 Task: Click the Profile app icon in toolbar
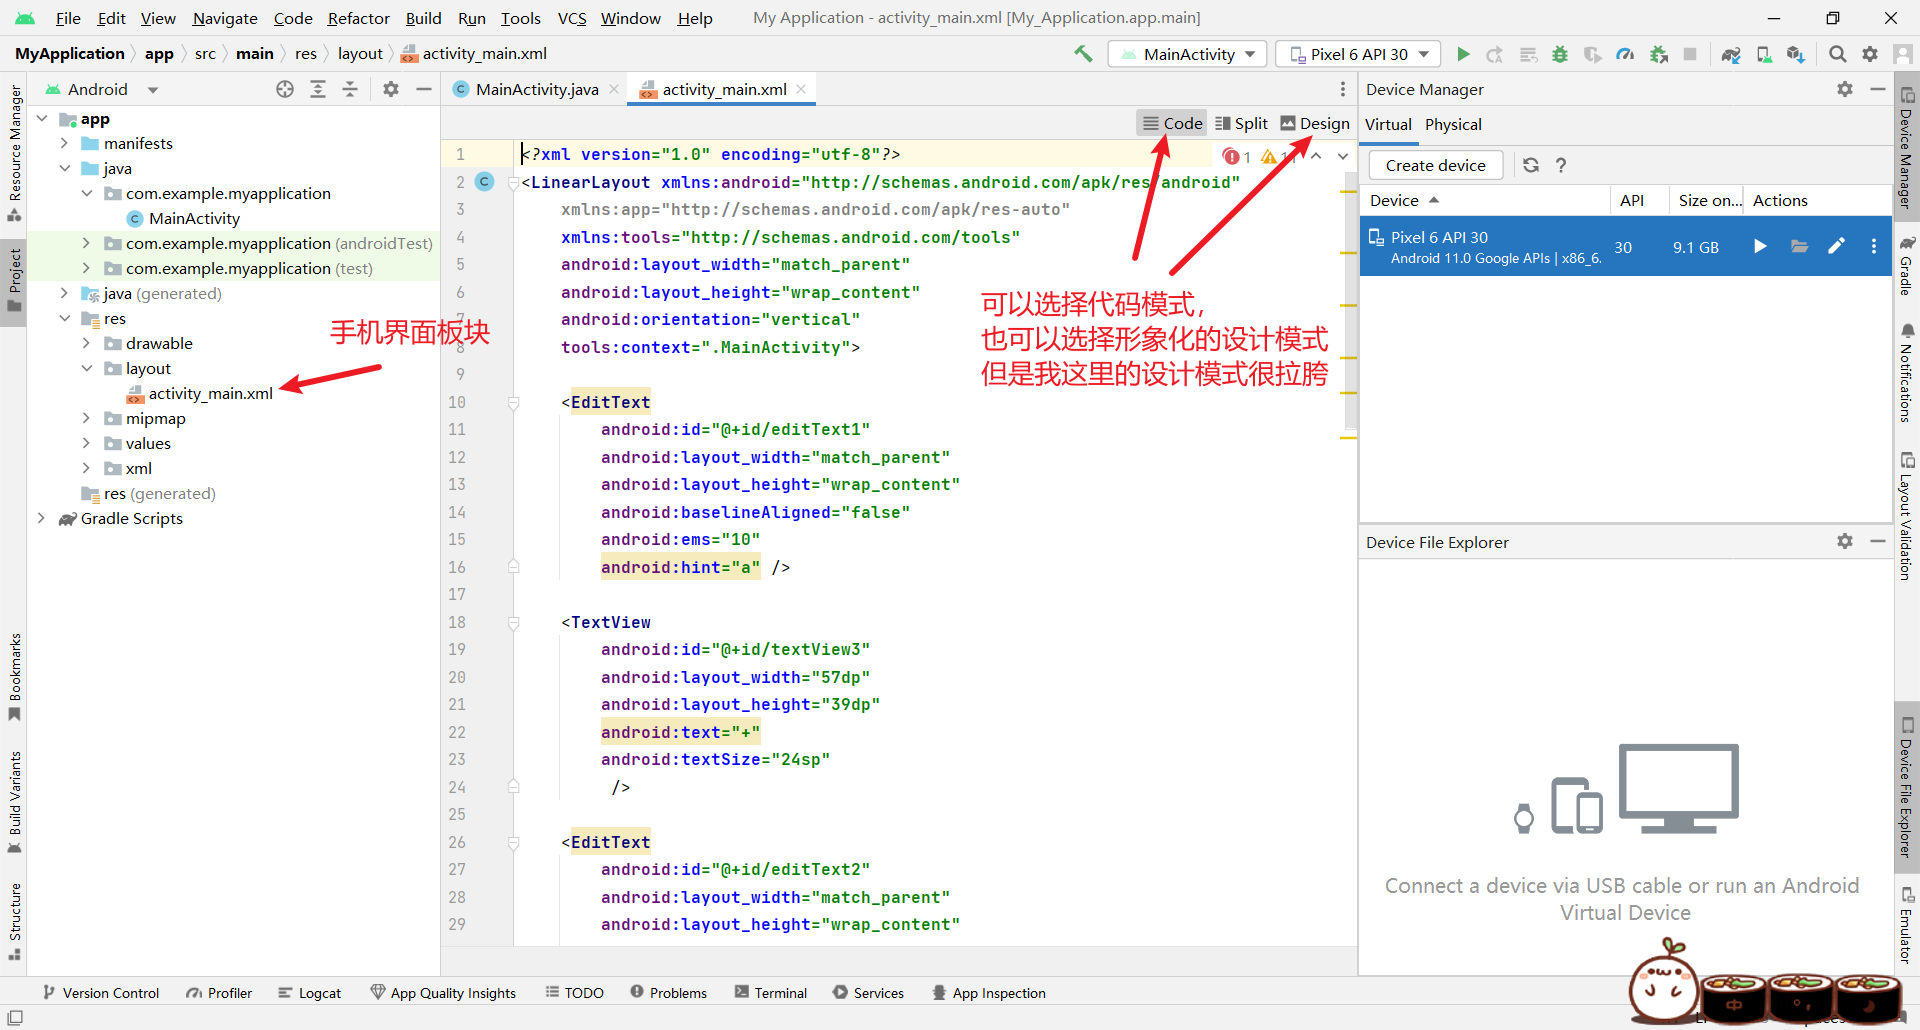click(x=1625, y=54)
